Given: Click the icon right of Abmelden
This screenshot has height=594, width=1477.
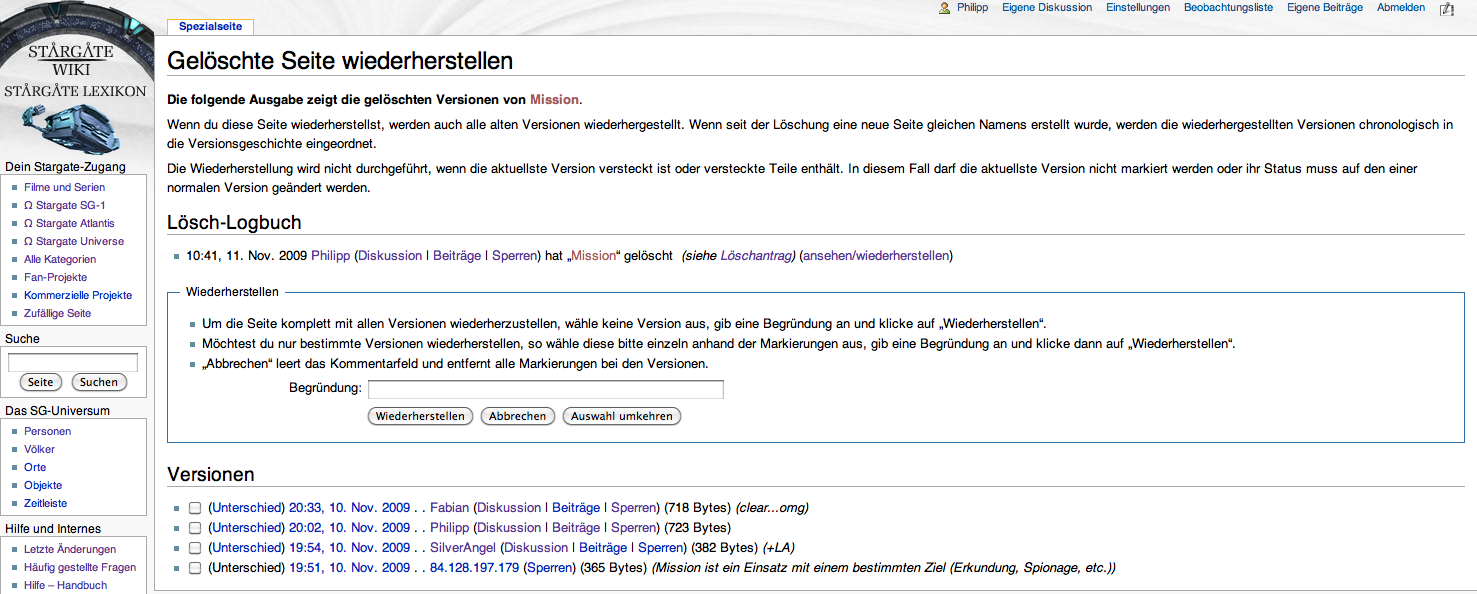Looking at the screenshot, I should [x=1446, y=9].
